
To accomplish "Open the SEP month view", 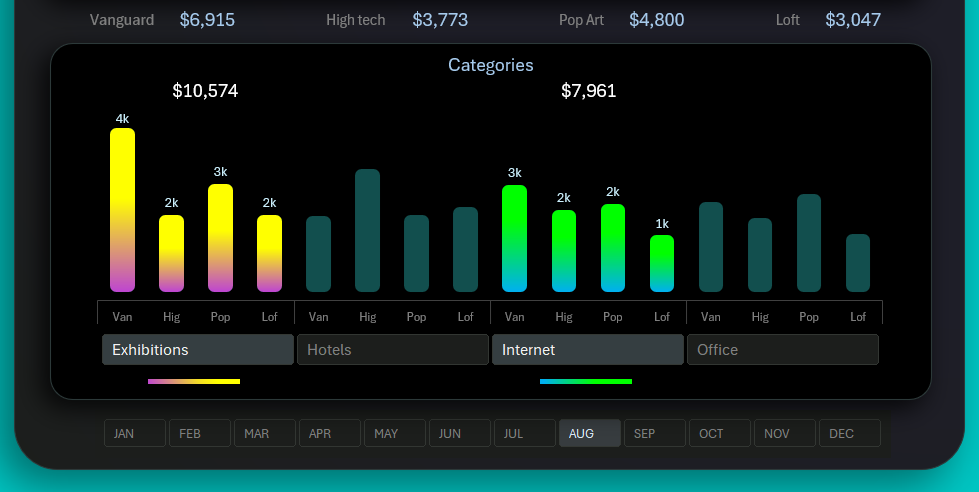I will click(654, 433).
